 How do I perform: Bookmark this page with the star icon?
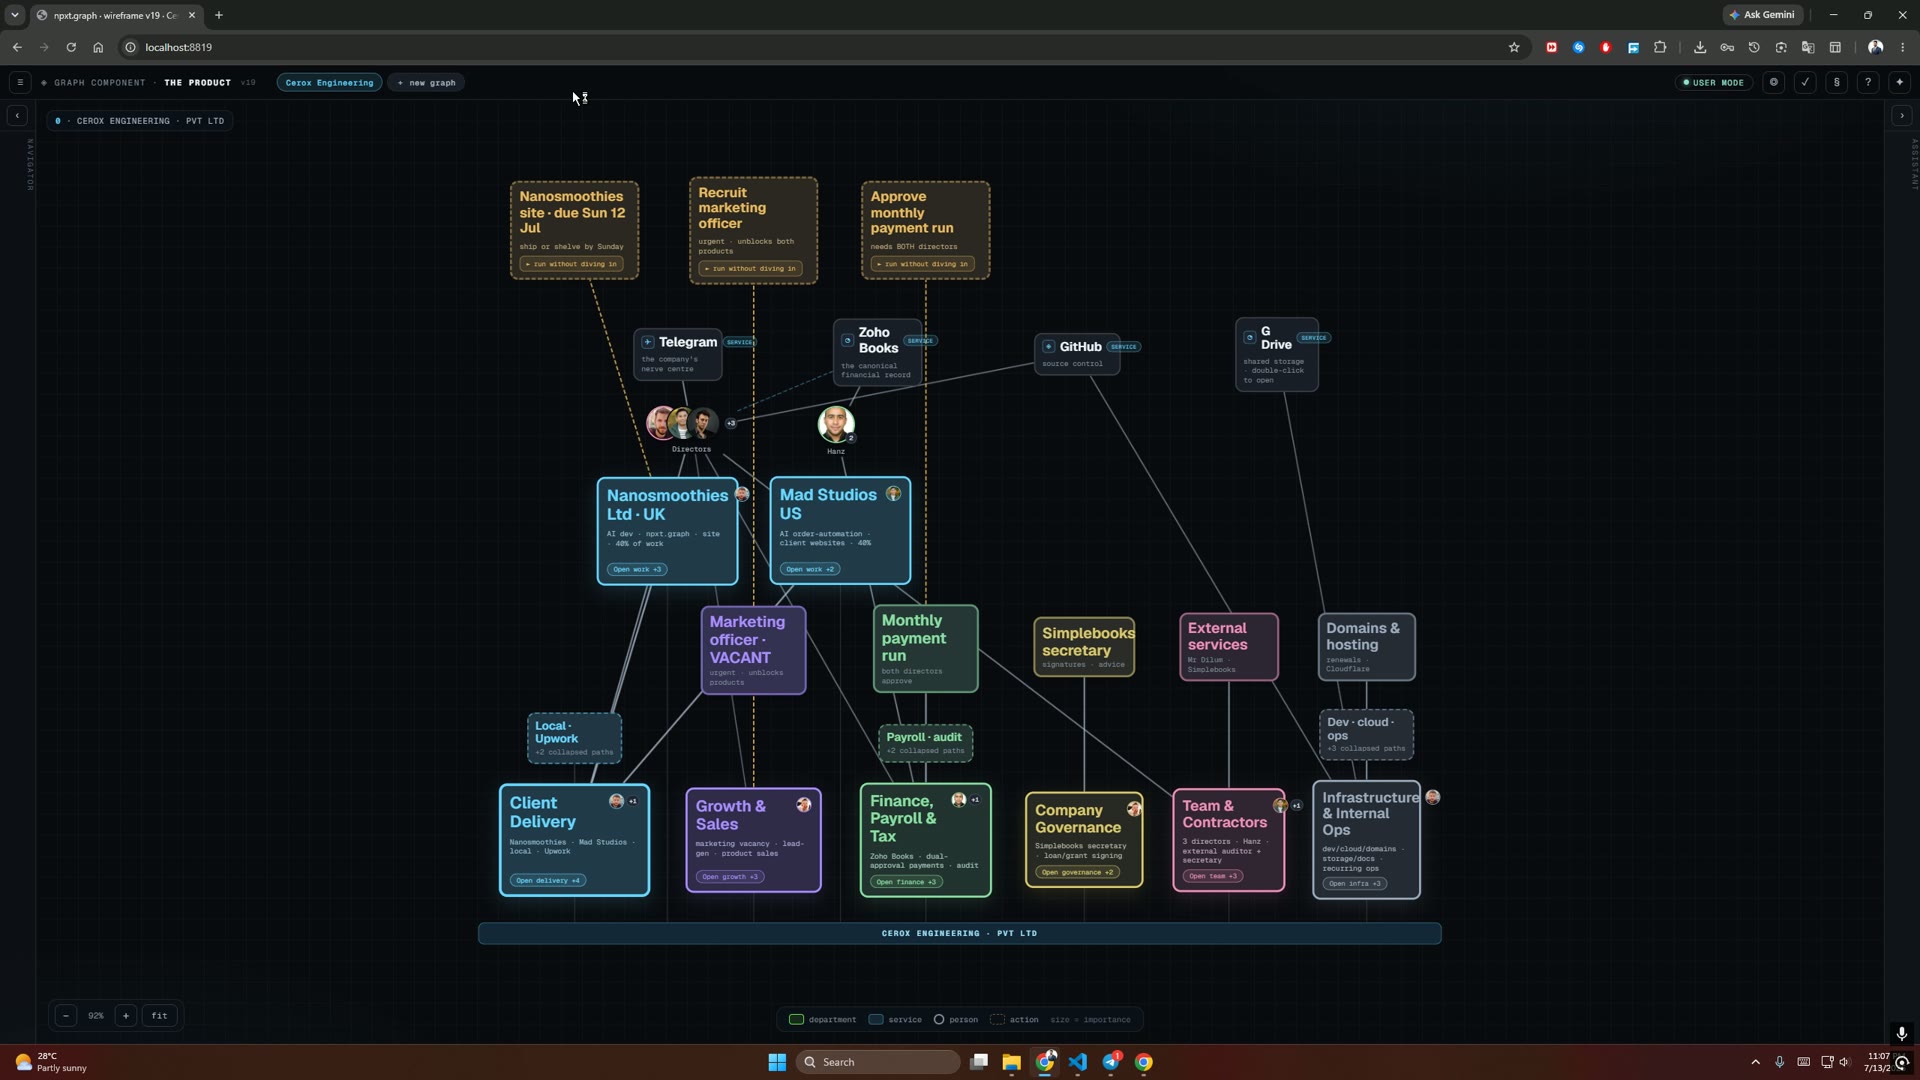pyautogui.click(x=1514, y=47)
